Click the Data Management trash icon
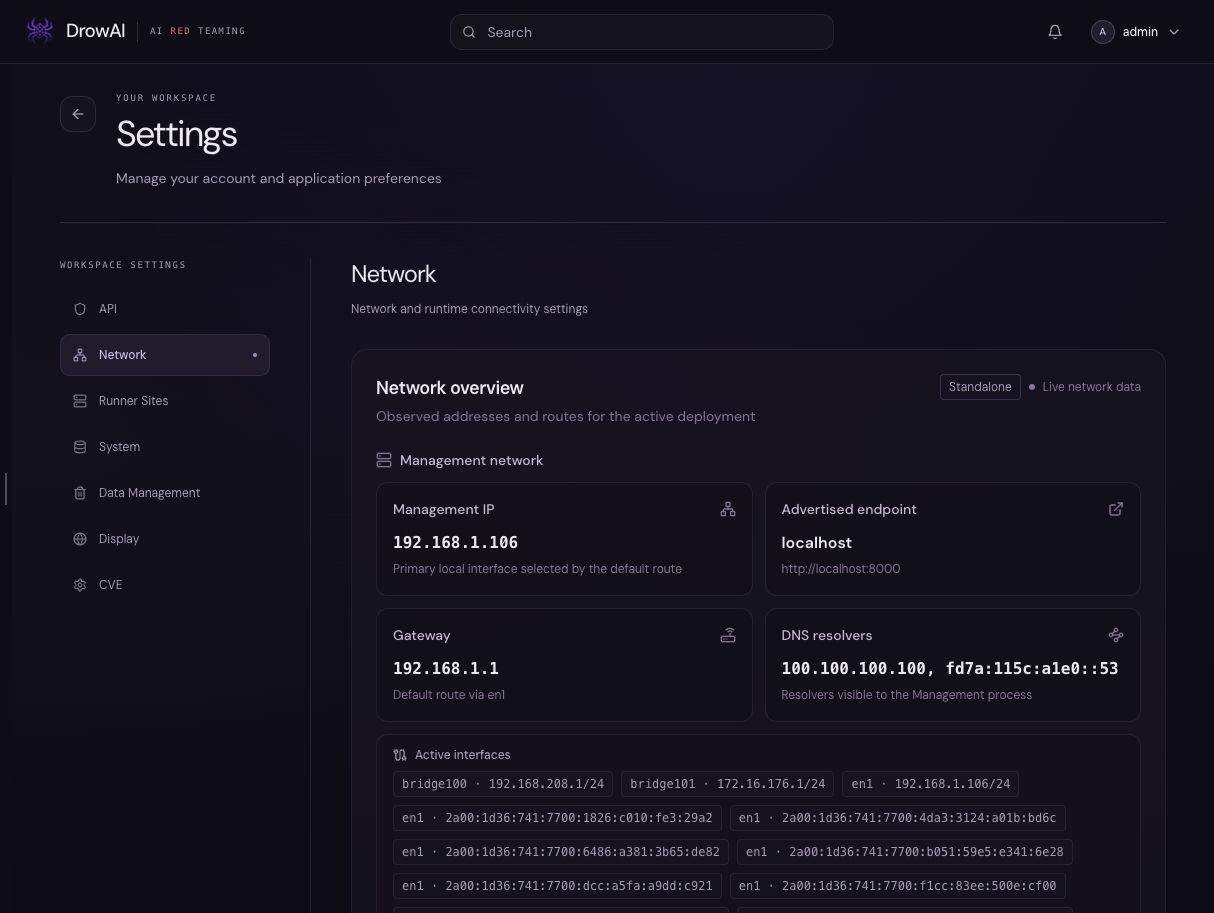Screen dimensions: 1214x913 [x=80, y=493]
